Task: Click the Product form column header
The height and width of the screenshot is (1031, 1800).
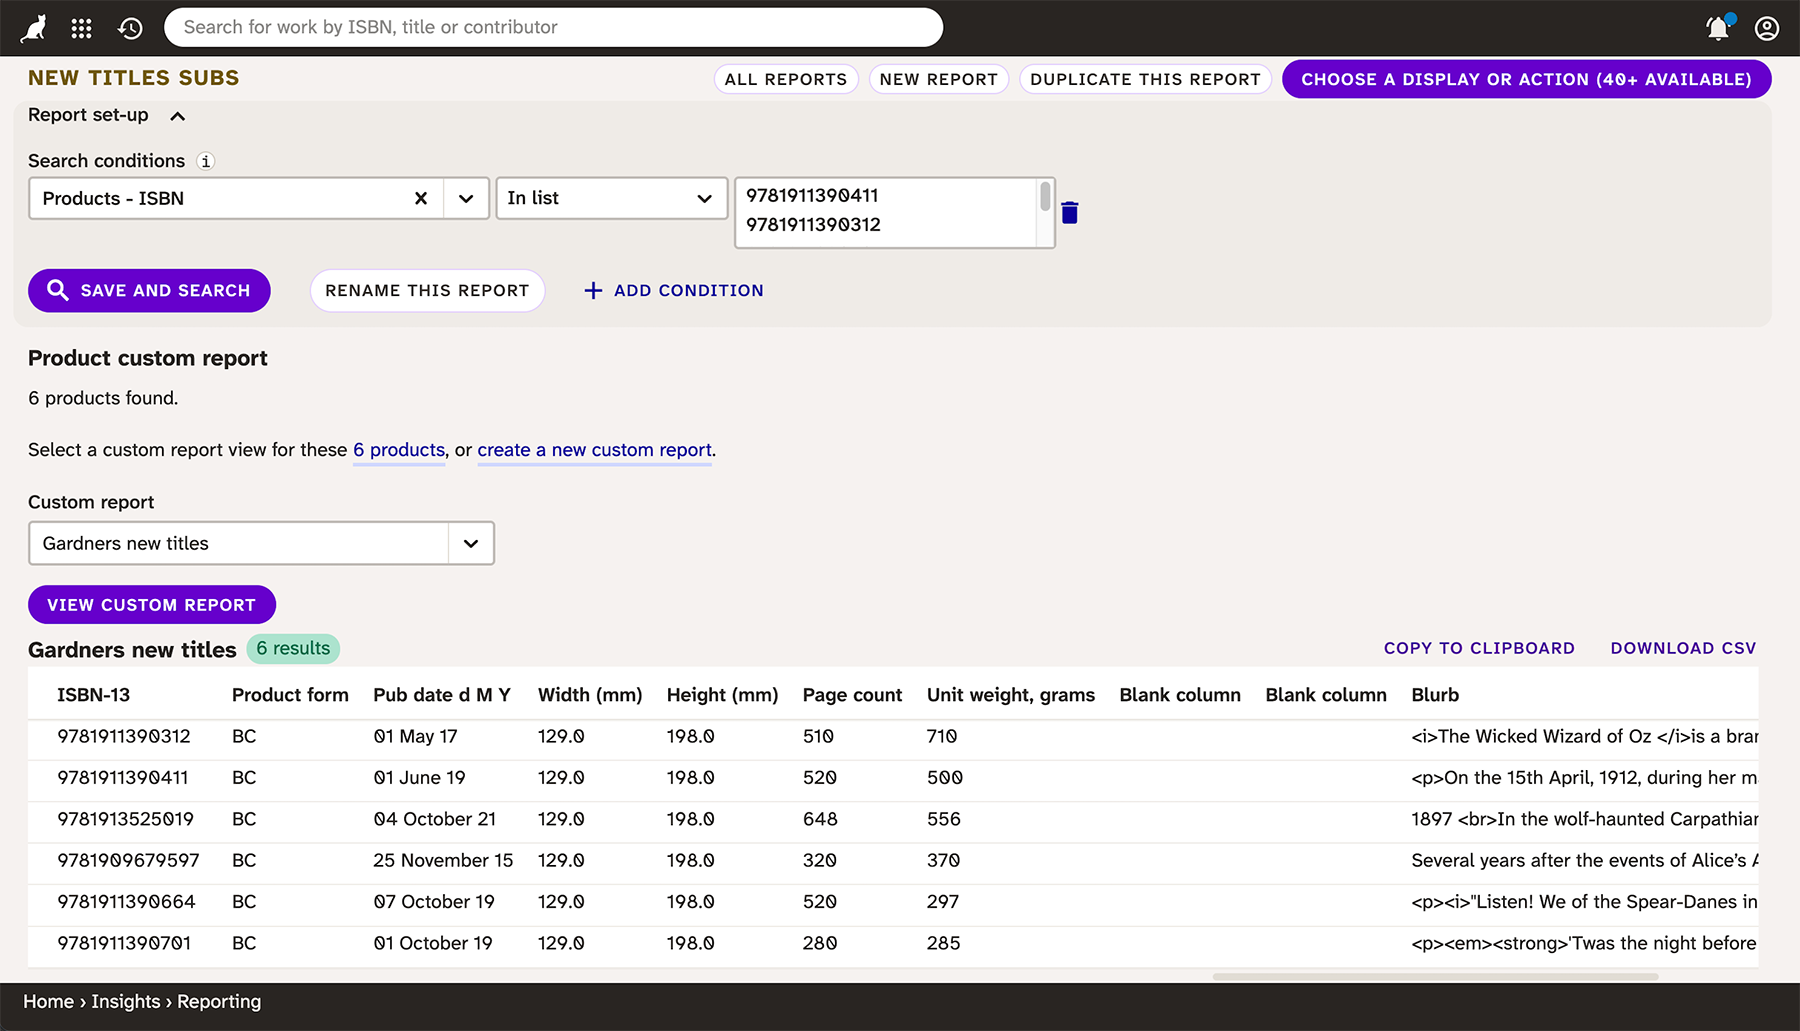Action: pyautogui.click(x=290, y=695)
